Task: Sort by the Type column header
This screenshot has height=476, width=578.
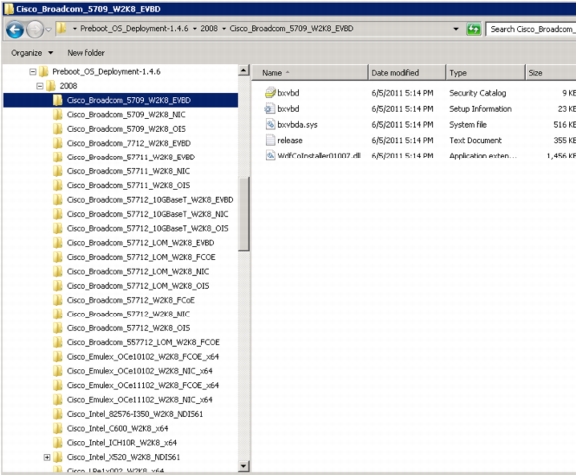Action: point(485,73)
